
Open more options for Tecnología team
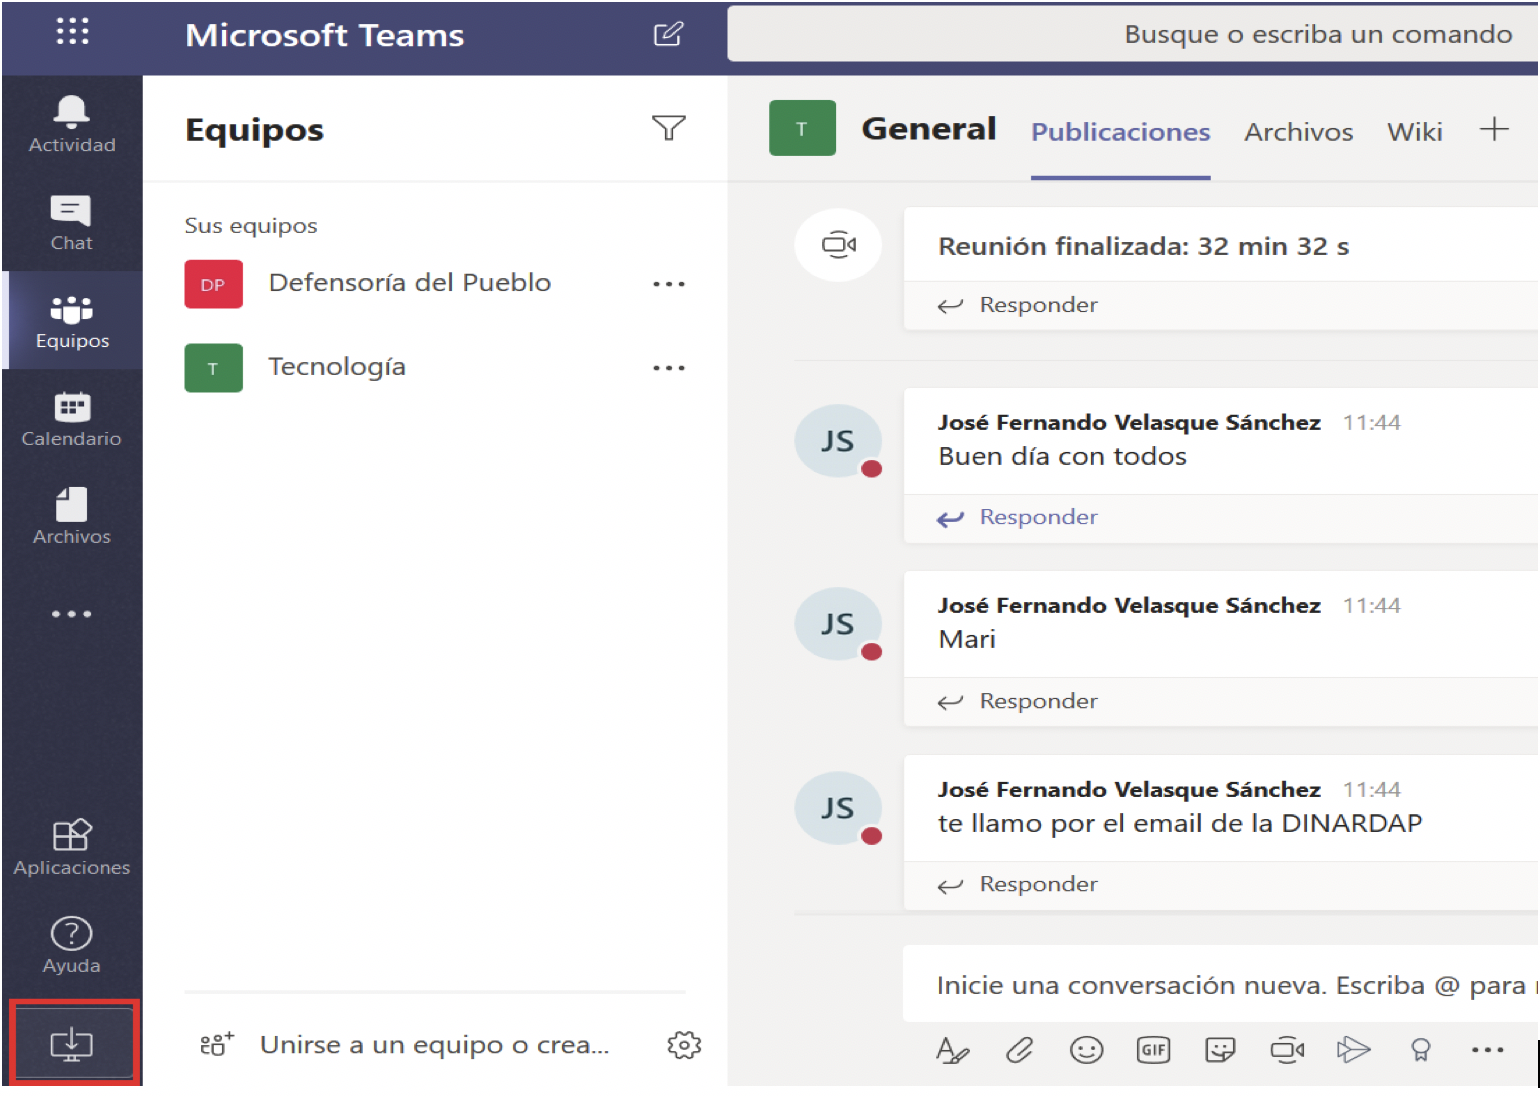click(x=669, y=368)
